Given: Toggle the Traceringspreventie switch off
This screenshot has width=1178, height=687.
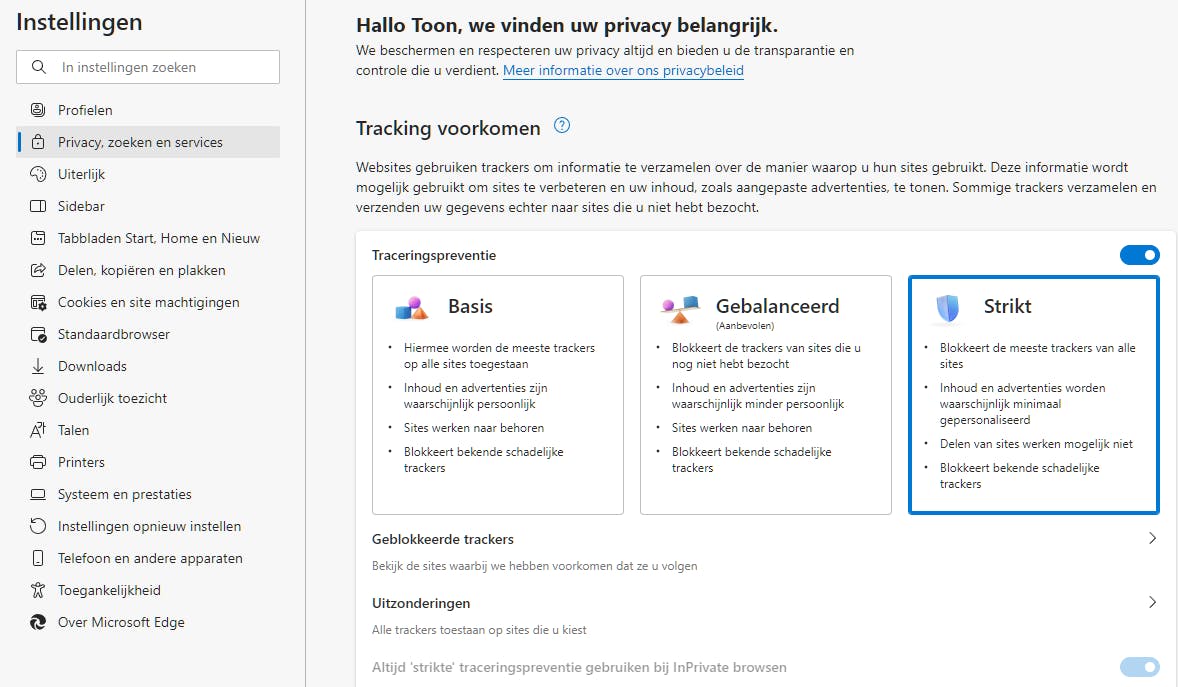Looking at the screenshot, I should coord(1139,255).
